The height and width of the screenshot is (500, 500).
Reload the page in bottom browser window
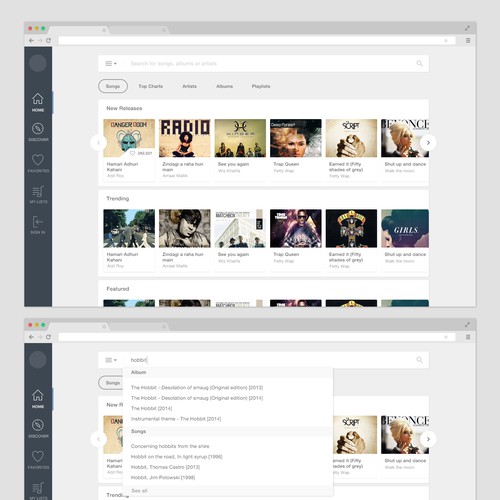coord(48,337)
